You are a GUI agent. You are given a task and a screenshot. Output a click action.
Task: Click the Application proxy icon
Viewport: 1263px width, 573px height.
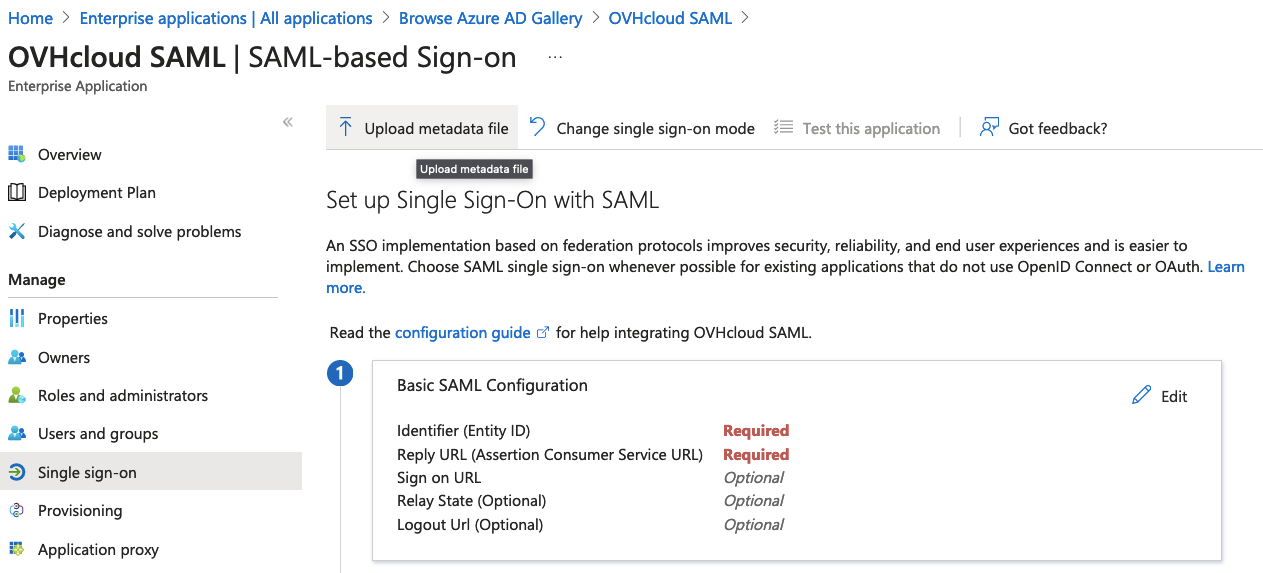[16, 549]
